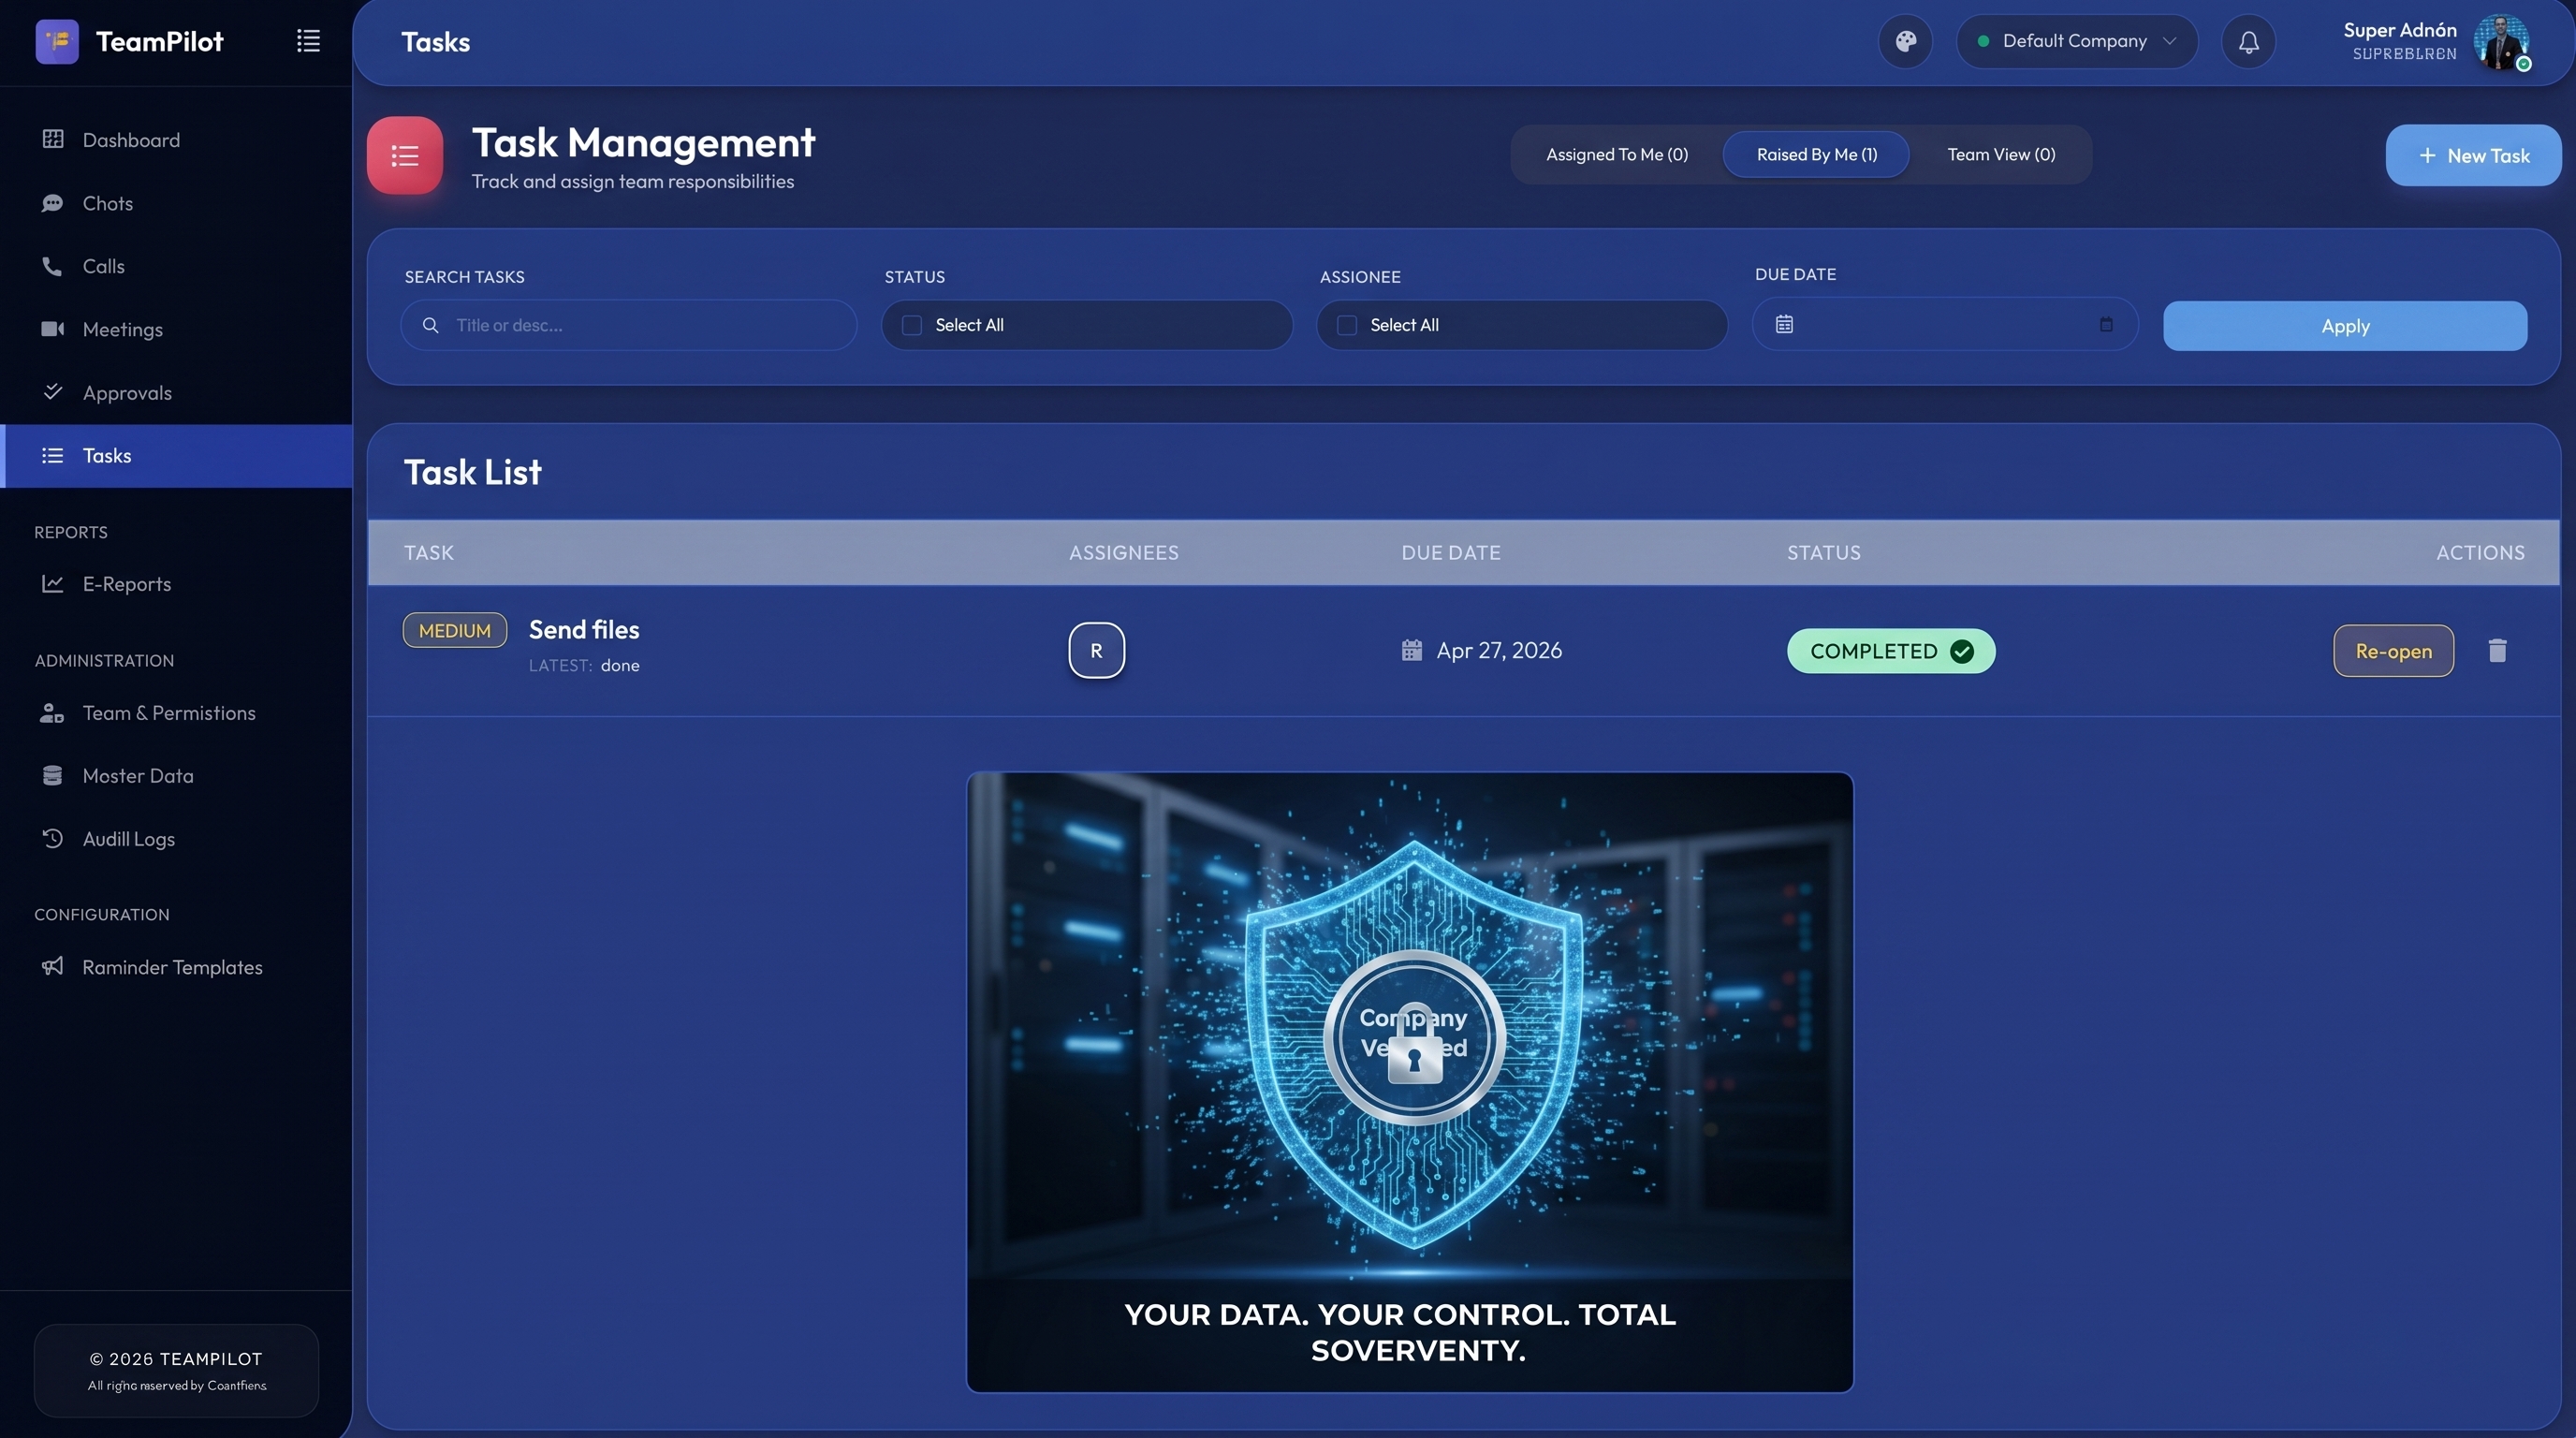Click the chart icon beside E-Reports
Screen dimensions: 2576x1438
point(53,583)
